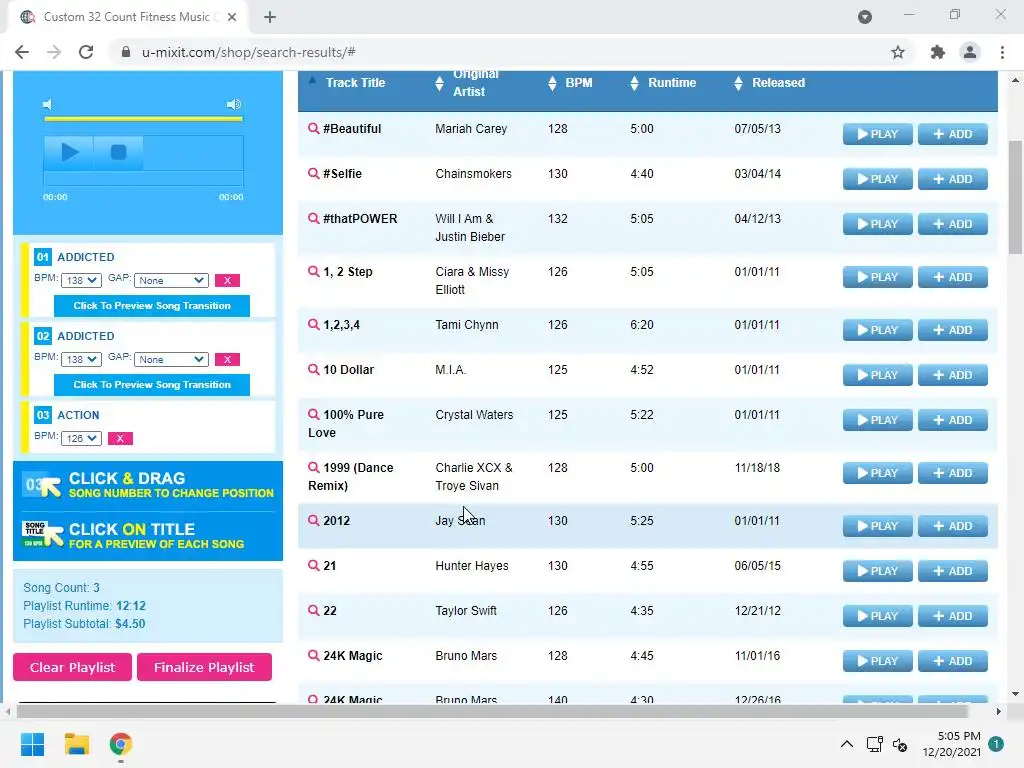Click the media player play button
This screenshot has height=768, width=1024.
69,153
